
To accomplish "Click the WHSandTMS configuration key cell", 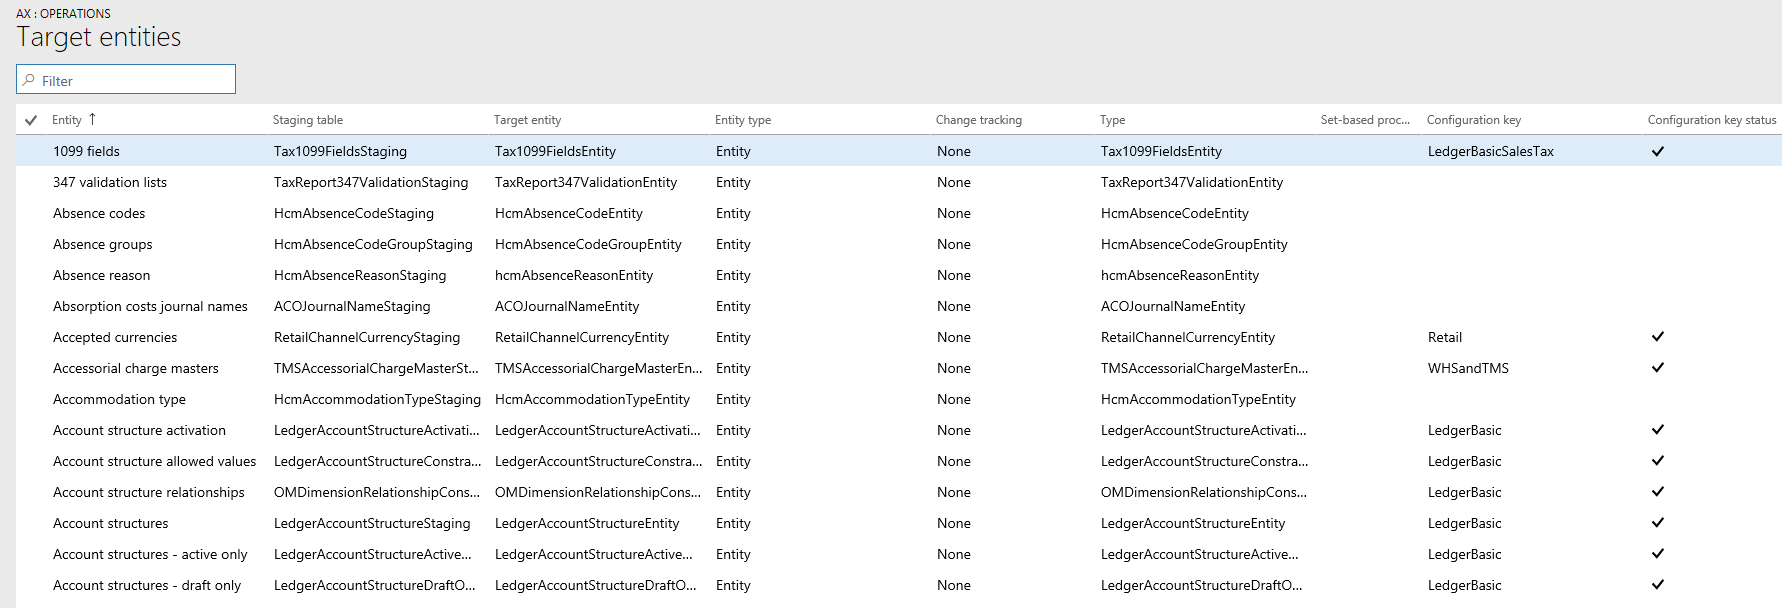I will 1468,368.
